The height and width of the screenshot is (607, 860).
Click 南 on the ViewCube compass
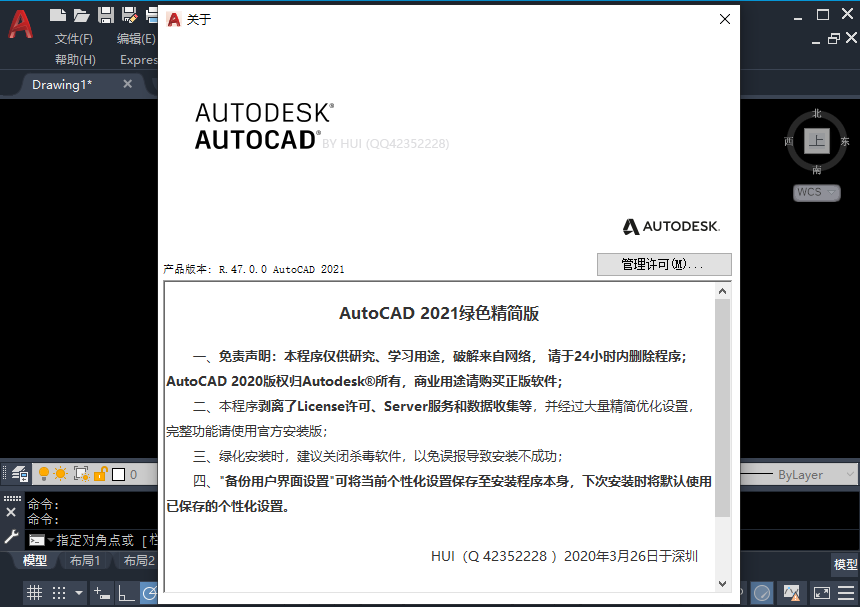pos(817,170)
